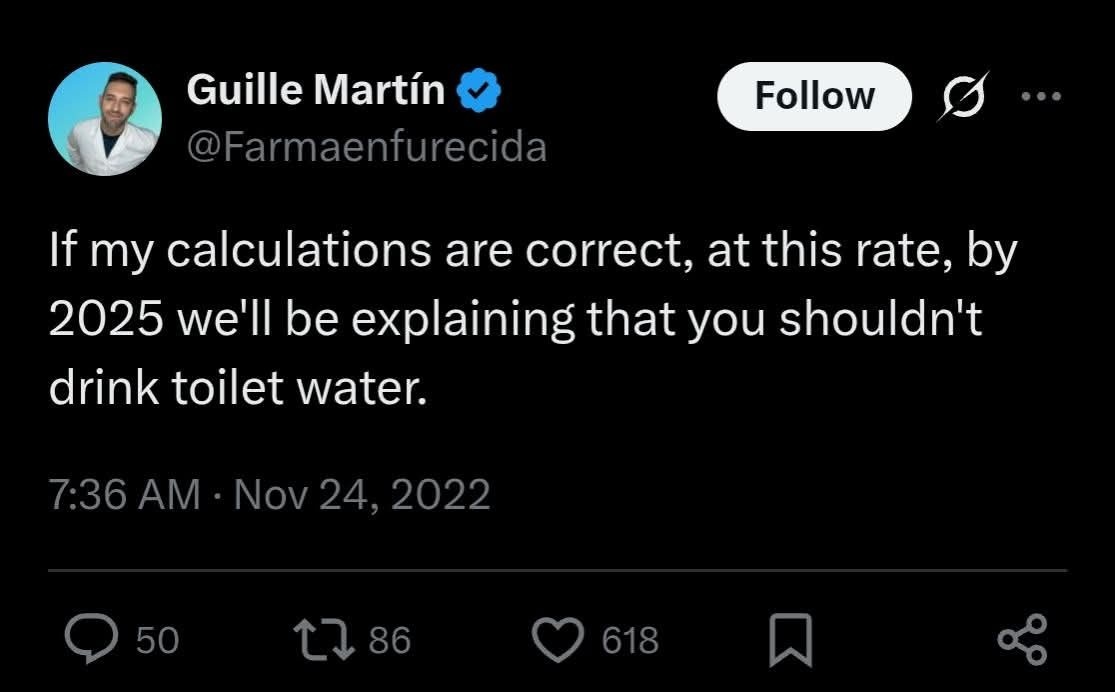The image size is (1115, 692).
Task: Click "drink toilet water." tweet line
Action: coord(238,387)
